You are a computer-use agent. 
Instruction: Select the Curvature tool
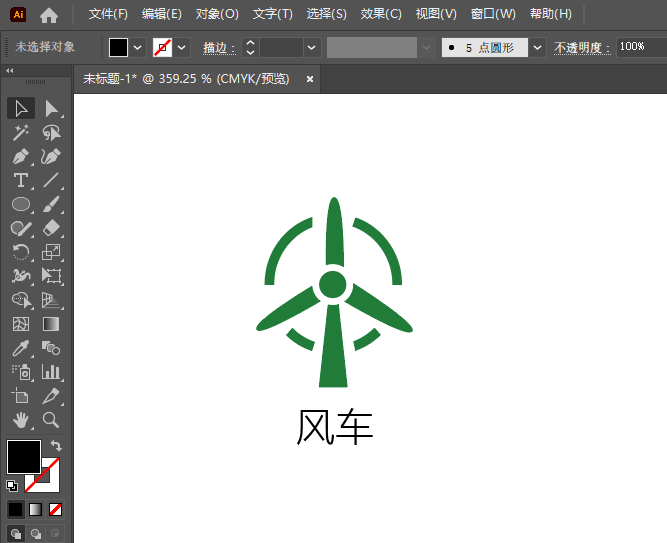click(x=51, y=156)
